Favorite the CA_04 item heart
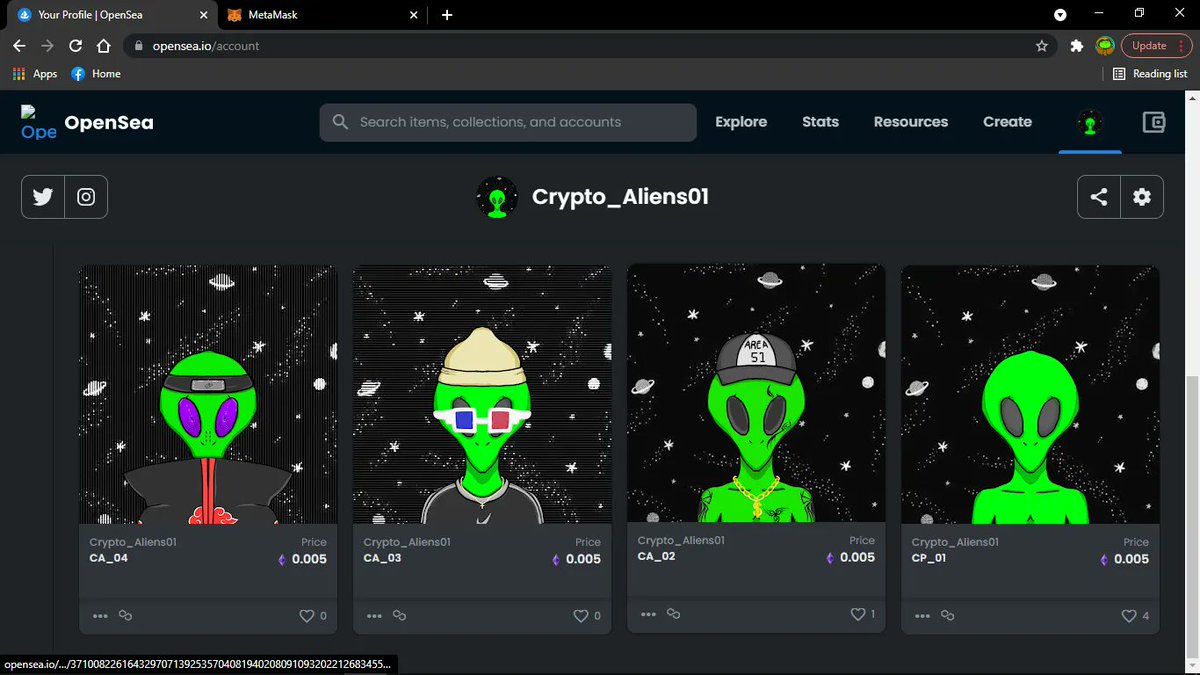Viewport: 1200px width, 675px height. pyautogui.click(x=307, y=616)
